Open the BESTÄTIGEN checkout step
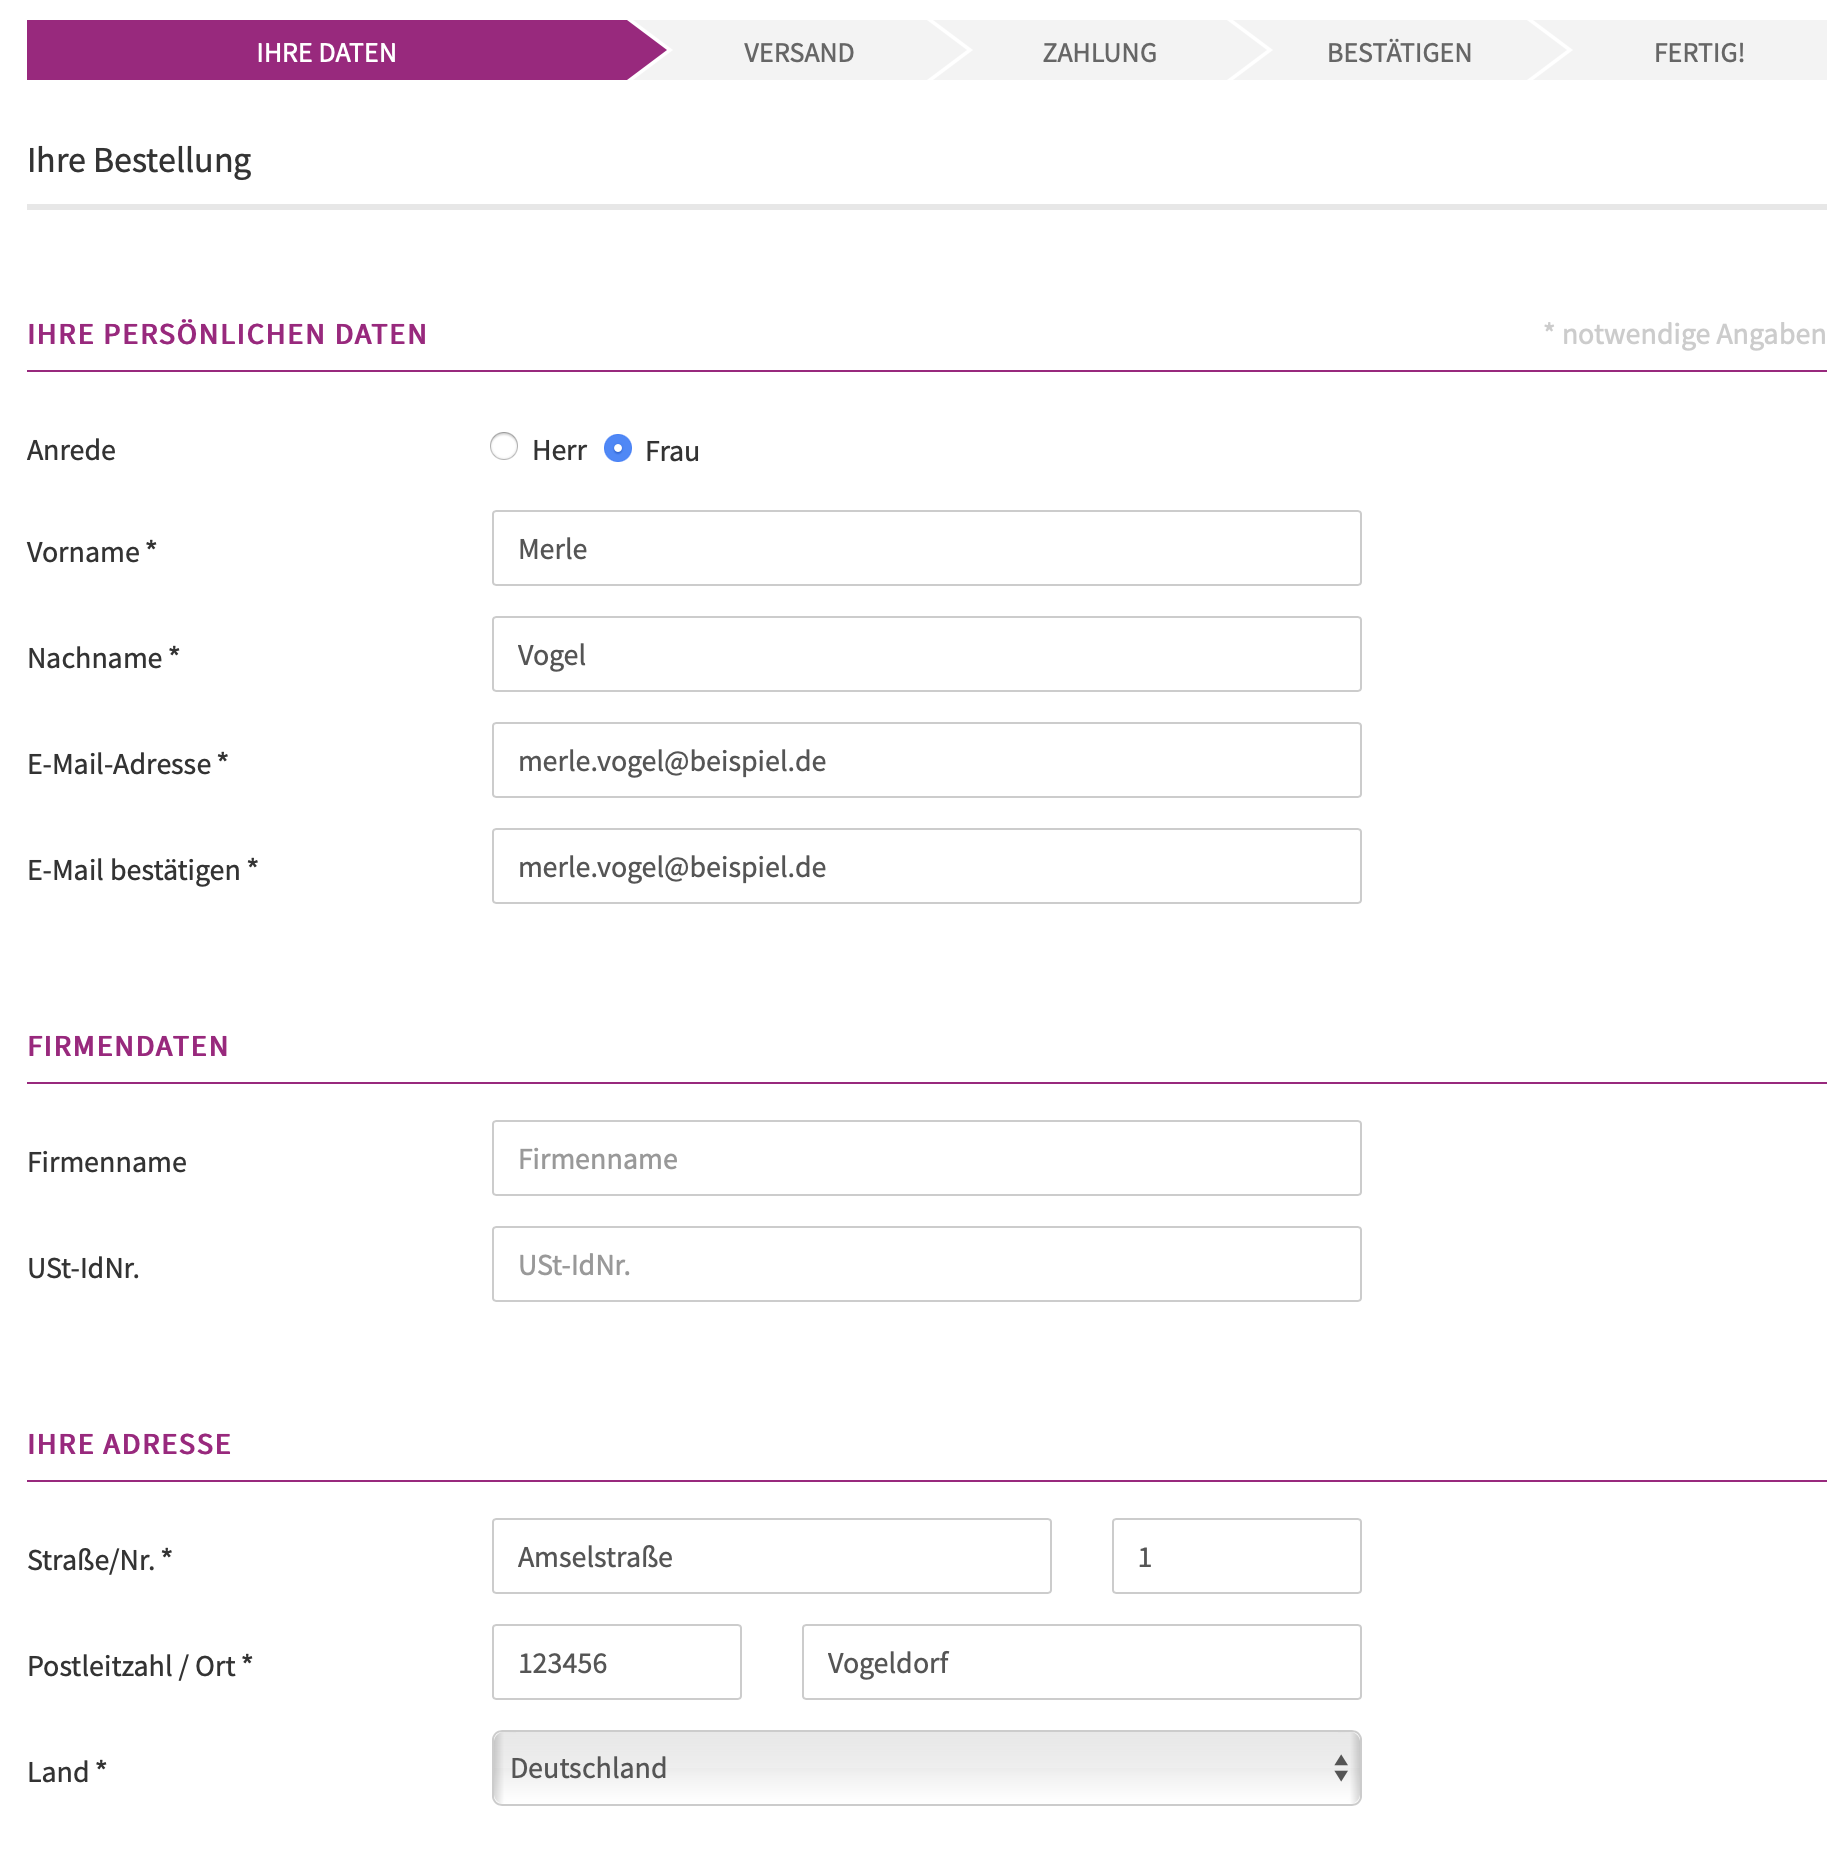This screenshot has height=1866, width=1848. 1399,52
